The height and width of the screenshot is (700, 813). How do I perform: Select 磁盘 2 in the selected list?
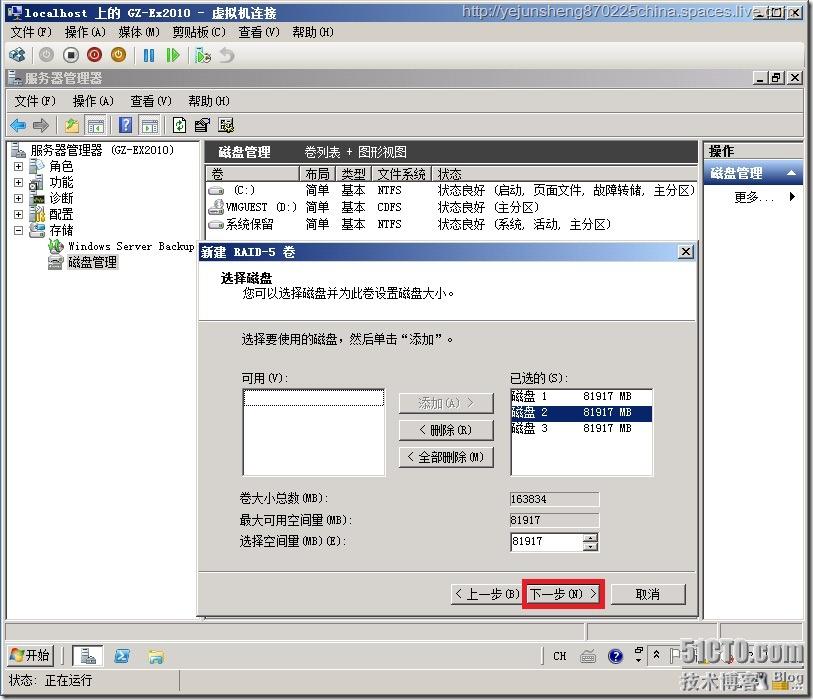point(581,413)
